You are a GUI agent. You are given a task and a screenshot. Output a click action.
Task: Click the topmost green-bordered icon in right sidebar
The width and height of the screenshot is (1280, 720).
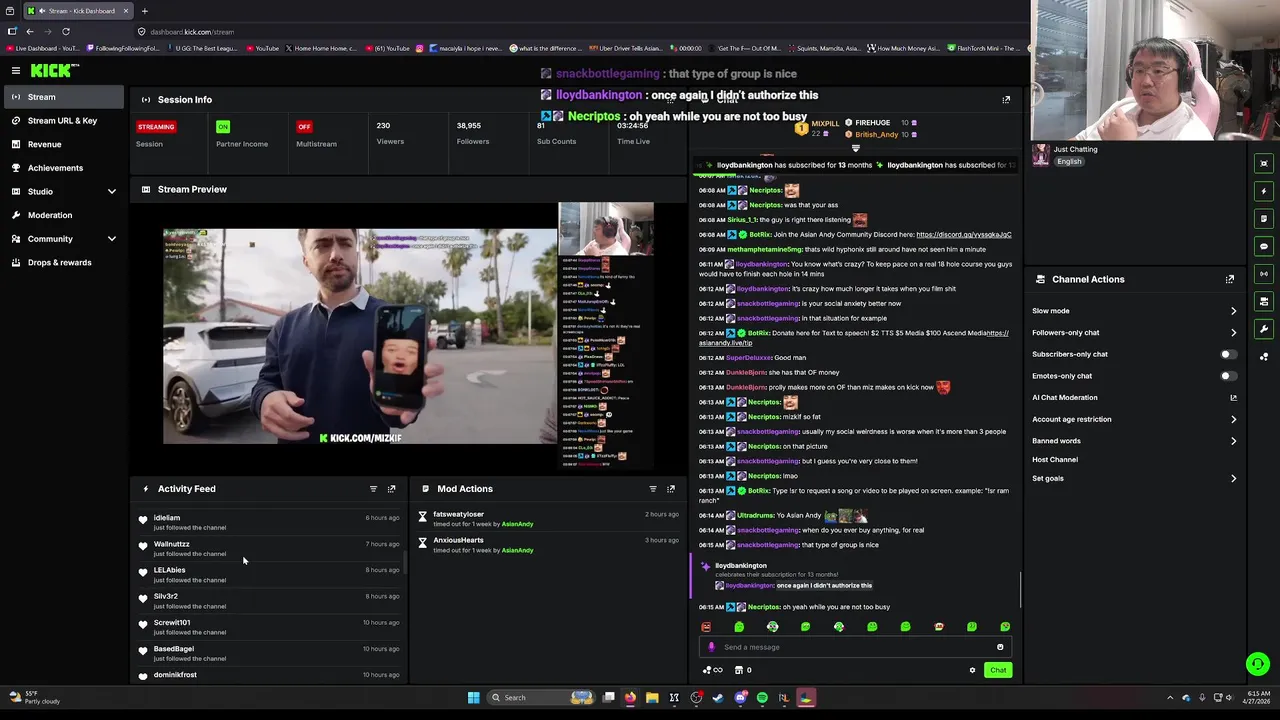tap(1264, 163)
